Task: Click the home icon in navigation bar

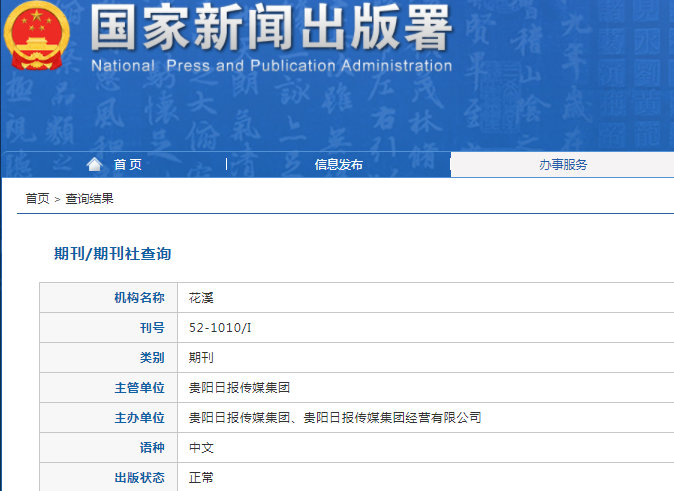Action: pos(95,164)
